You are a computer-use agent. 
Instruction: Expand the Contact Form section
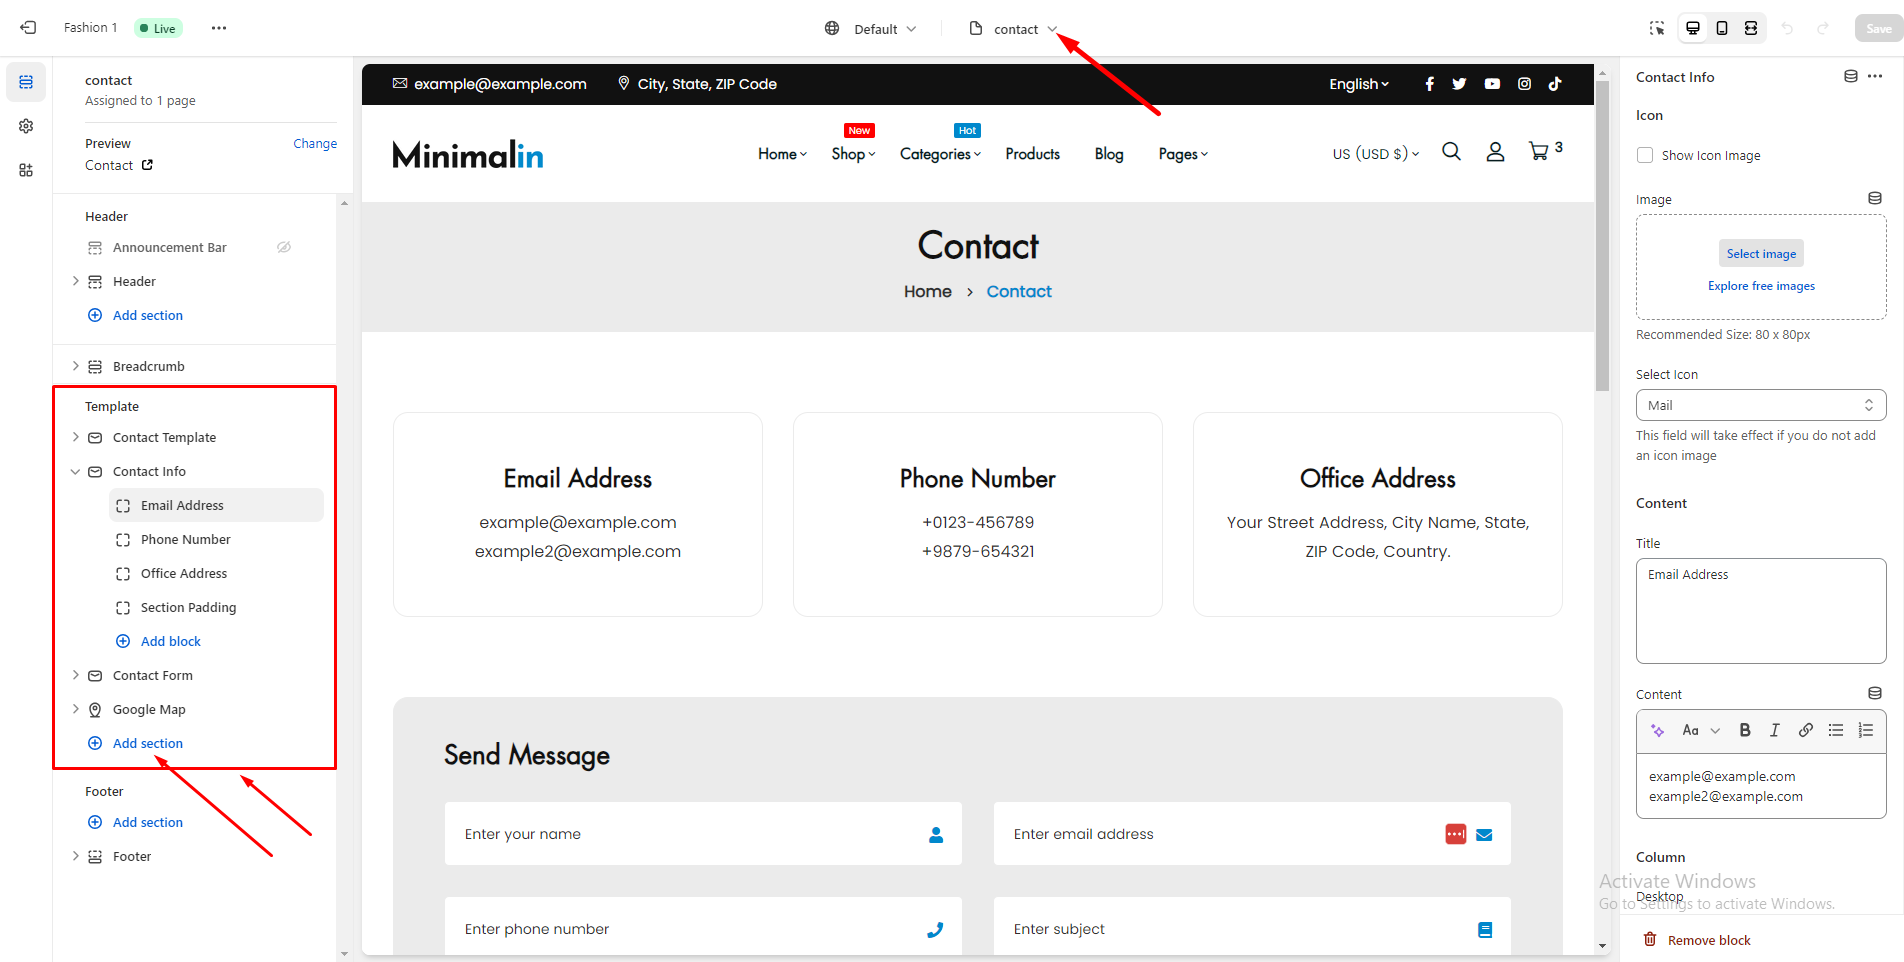(x=75, y=675)
